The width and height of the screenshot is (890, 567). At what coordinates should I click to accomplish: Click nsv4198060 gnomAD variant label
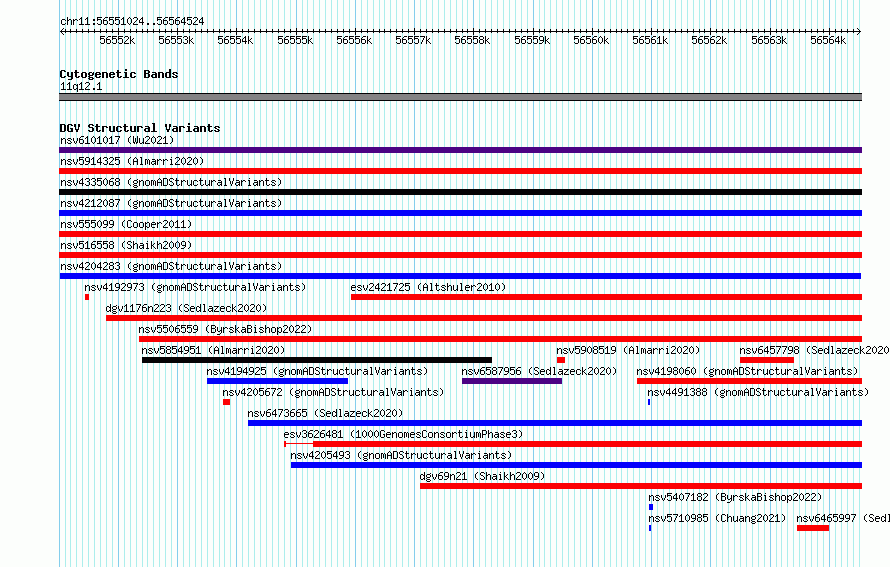(748, 371)
